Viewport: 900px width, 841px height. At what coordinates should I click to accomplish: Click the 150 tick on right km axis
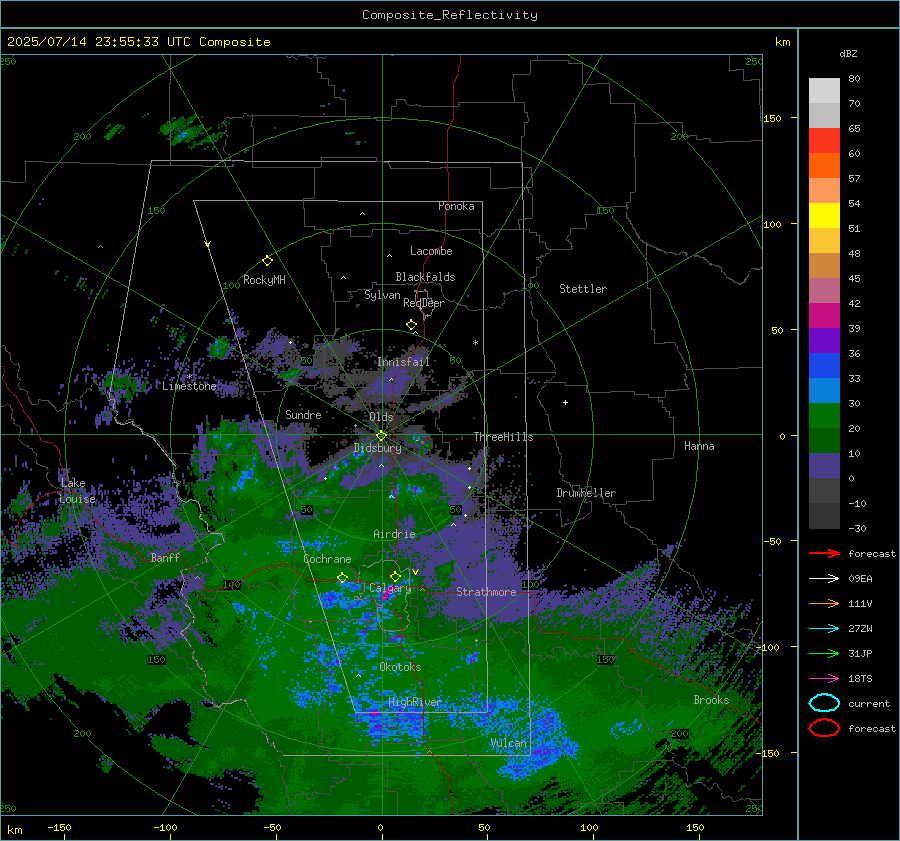point(772,118)
